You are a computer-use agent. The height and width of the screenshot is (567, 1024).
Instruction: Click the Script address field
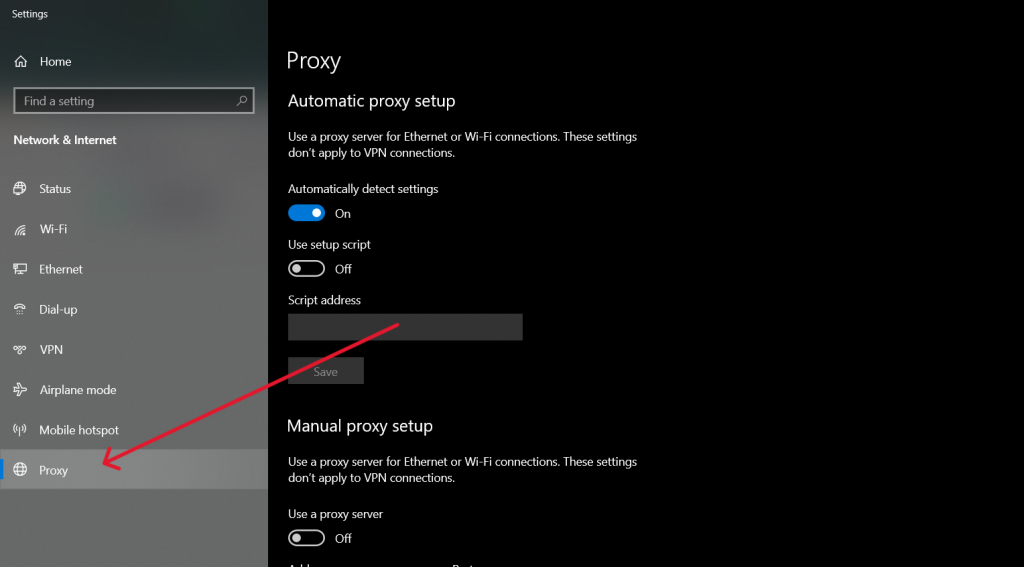(405, 327)
